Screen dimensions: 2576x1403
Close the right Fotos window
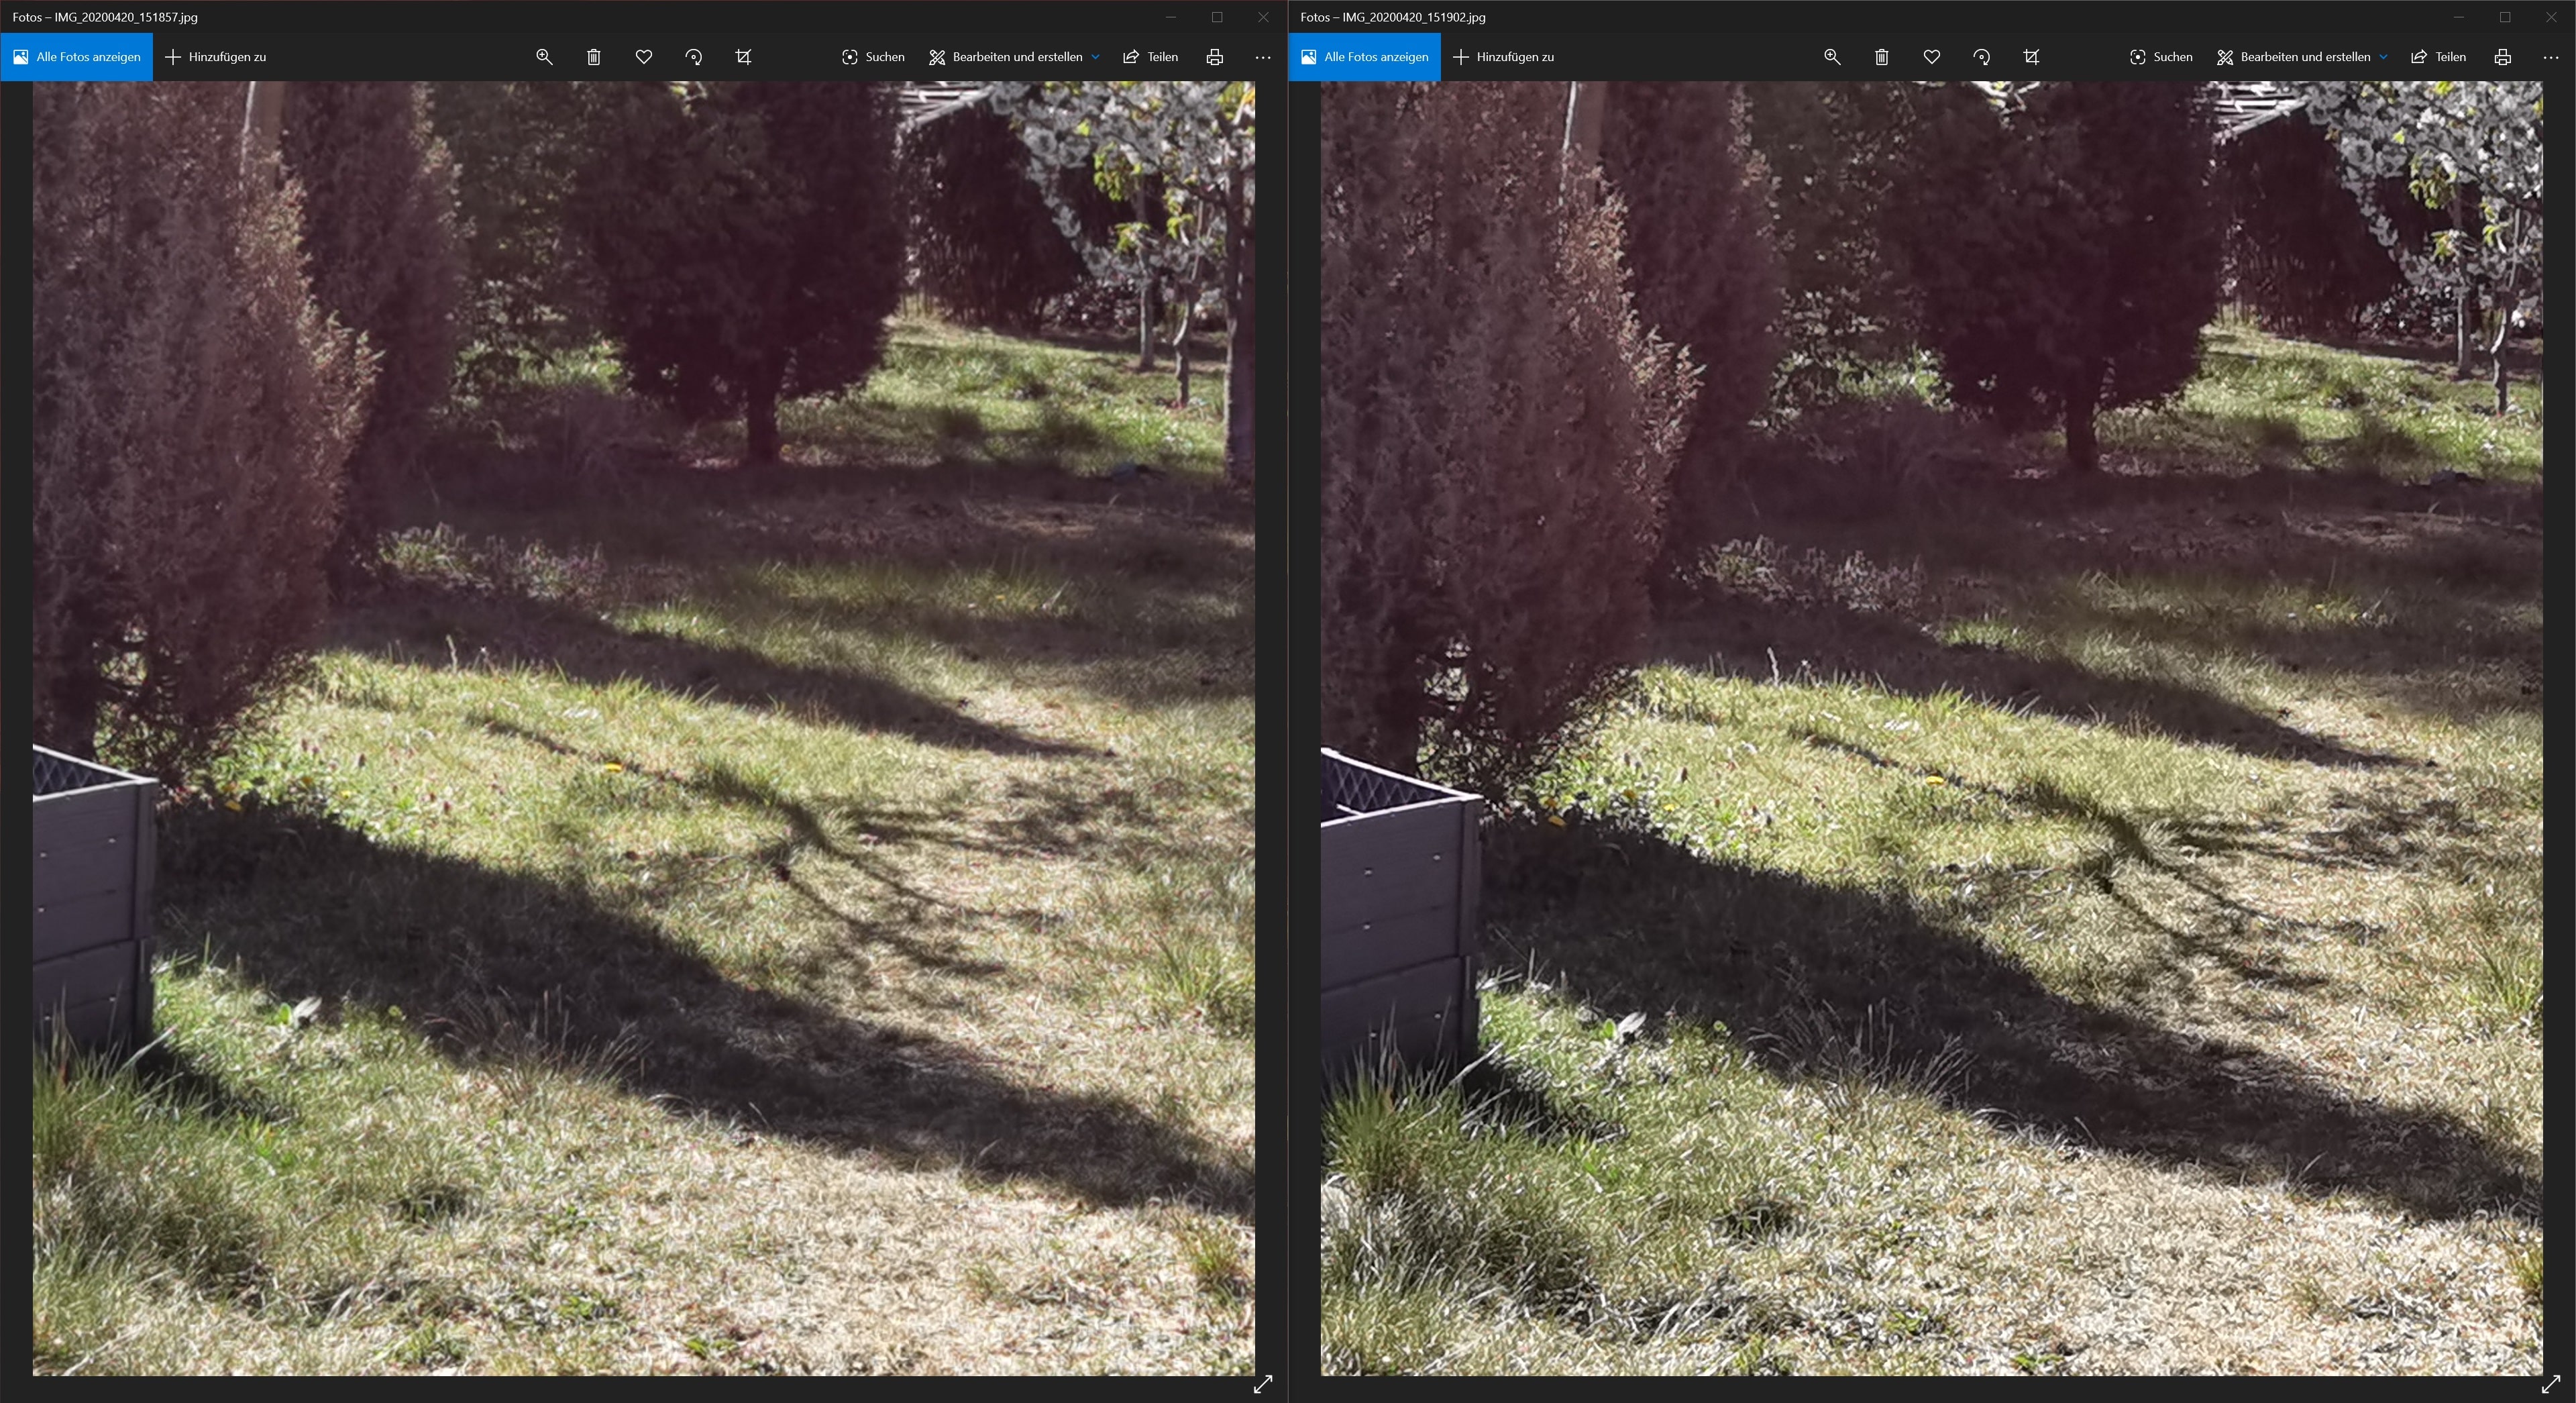[x=2551, y=17]
